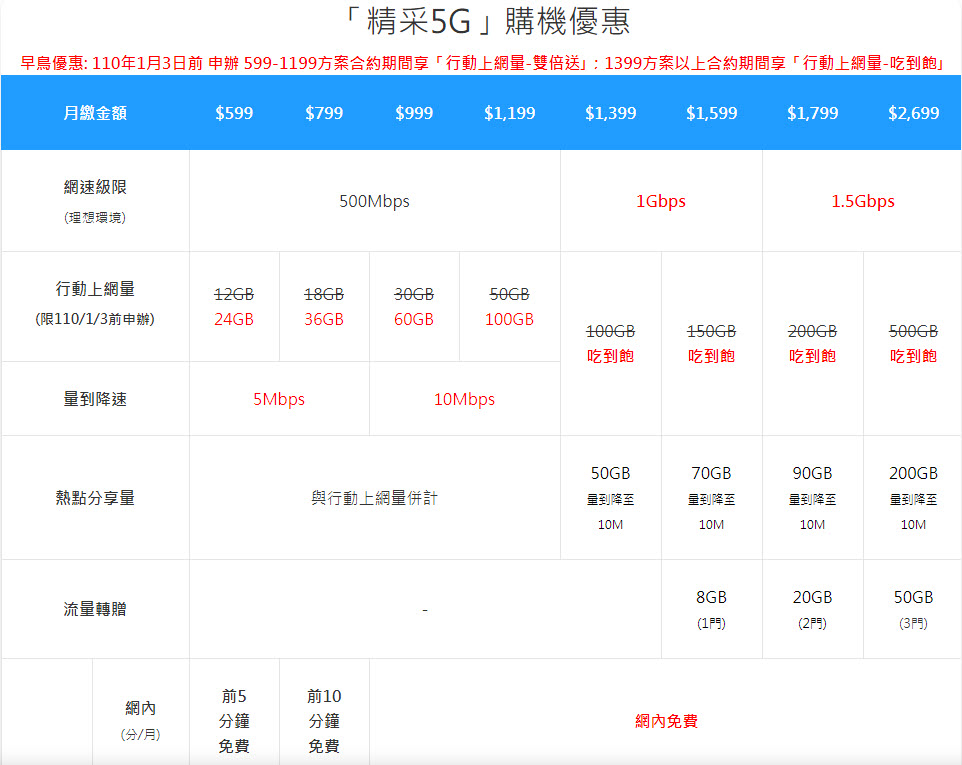Select the 10Mbps throttled speed text

[464, 399]
